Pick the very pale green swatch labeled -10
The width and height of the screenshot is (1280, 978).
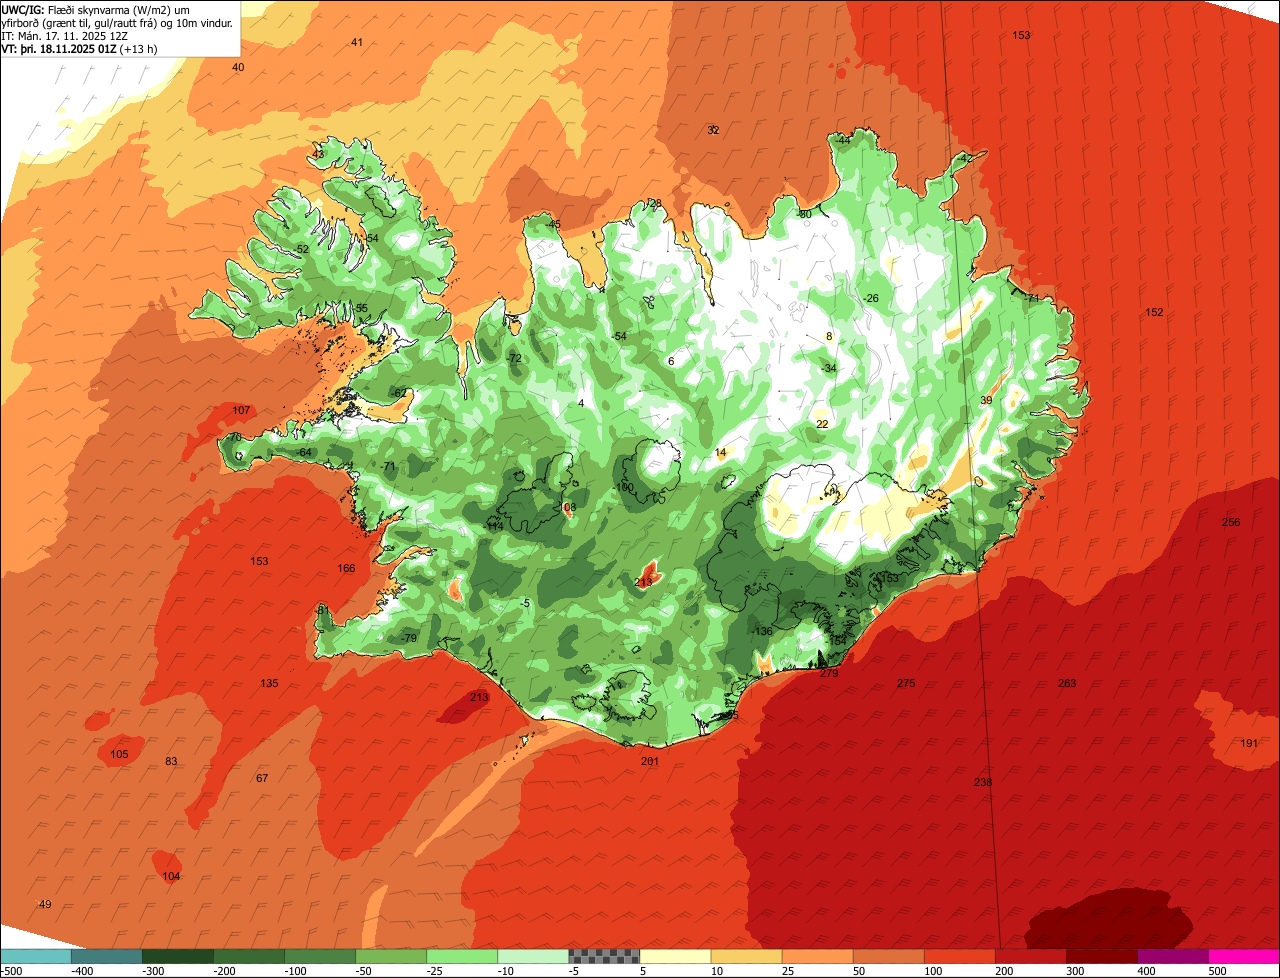533,956
